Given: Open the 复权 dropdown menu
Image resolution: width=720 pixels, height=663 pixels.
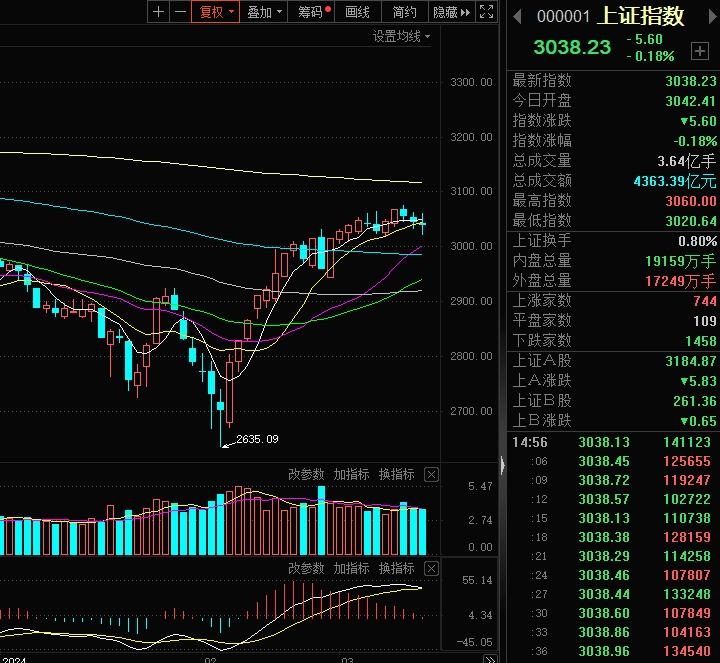Looking at the screenshot, I should (x=215, y=11).
